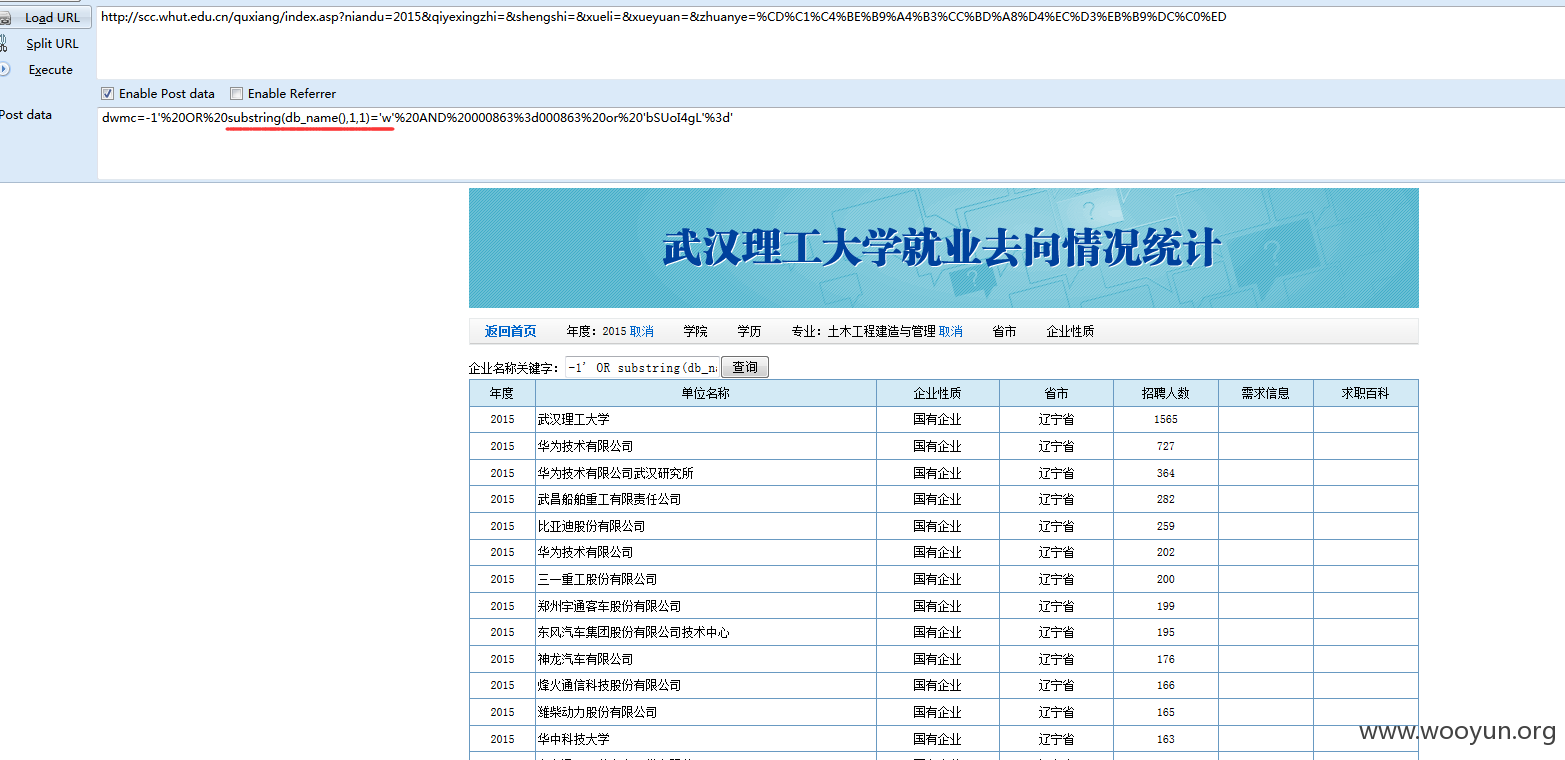Select 比亚迪股份有限公司 row

click(943, 526)
